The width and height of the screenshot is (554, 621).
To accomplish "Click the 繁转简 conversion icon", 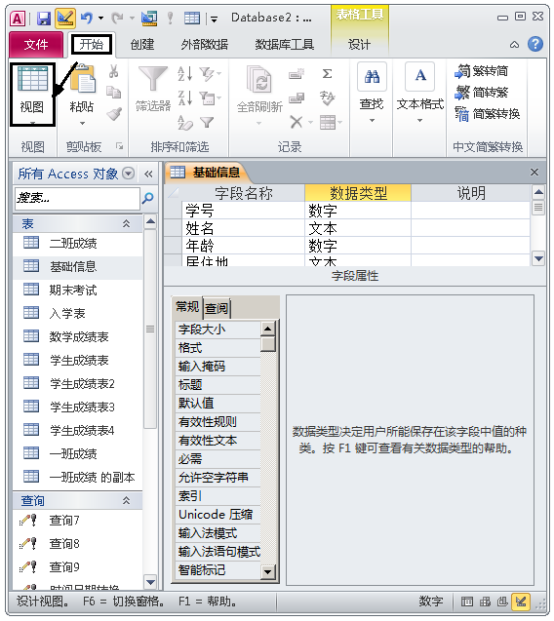I will coord(461,71).
